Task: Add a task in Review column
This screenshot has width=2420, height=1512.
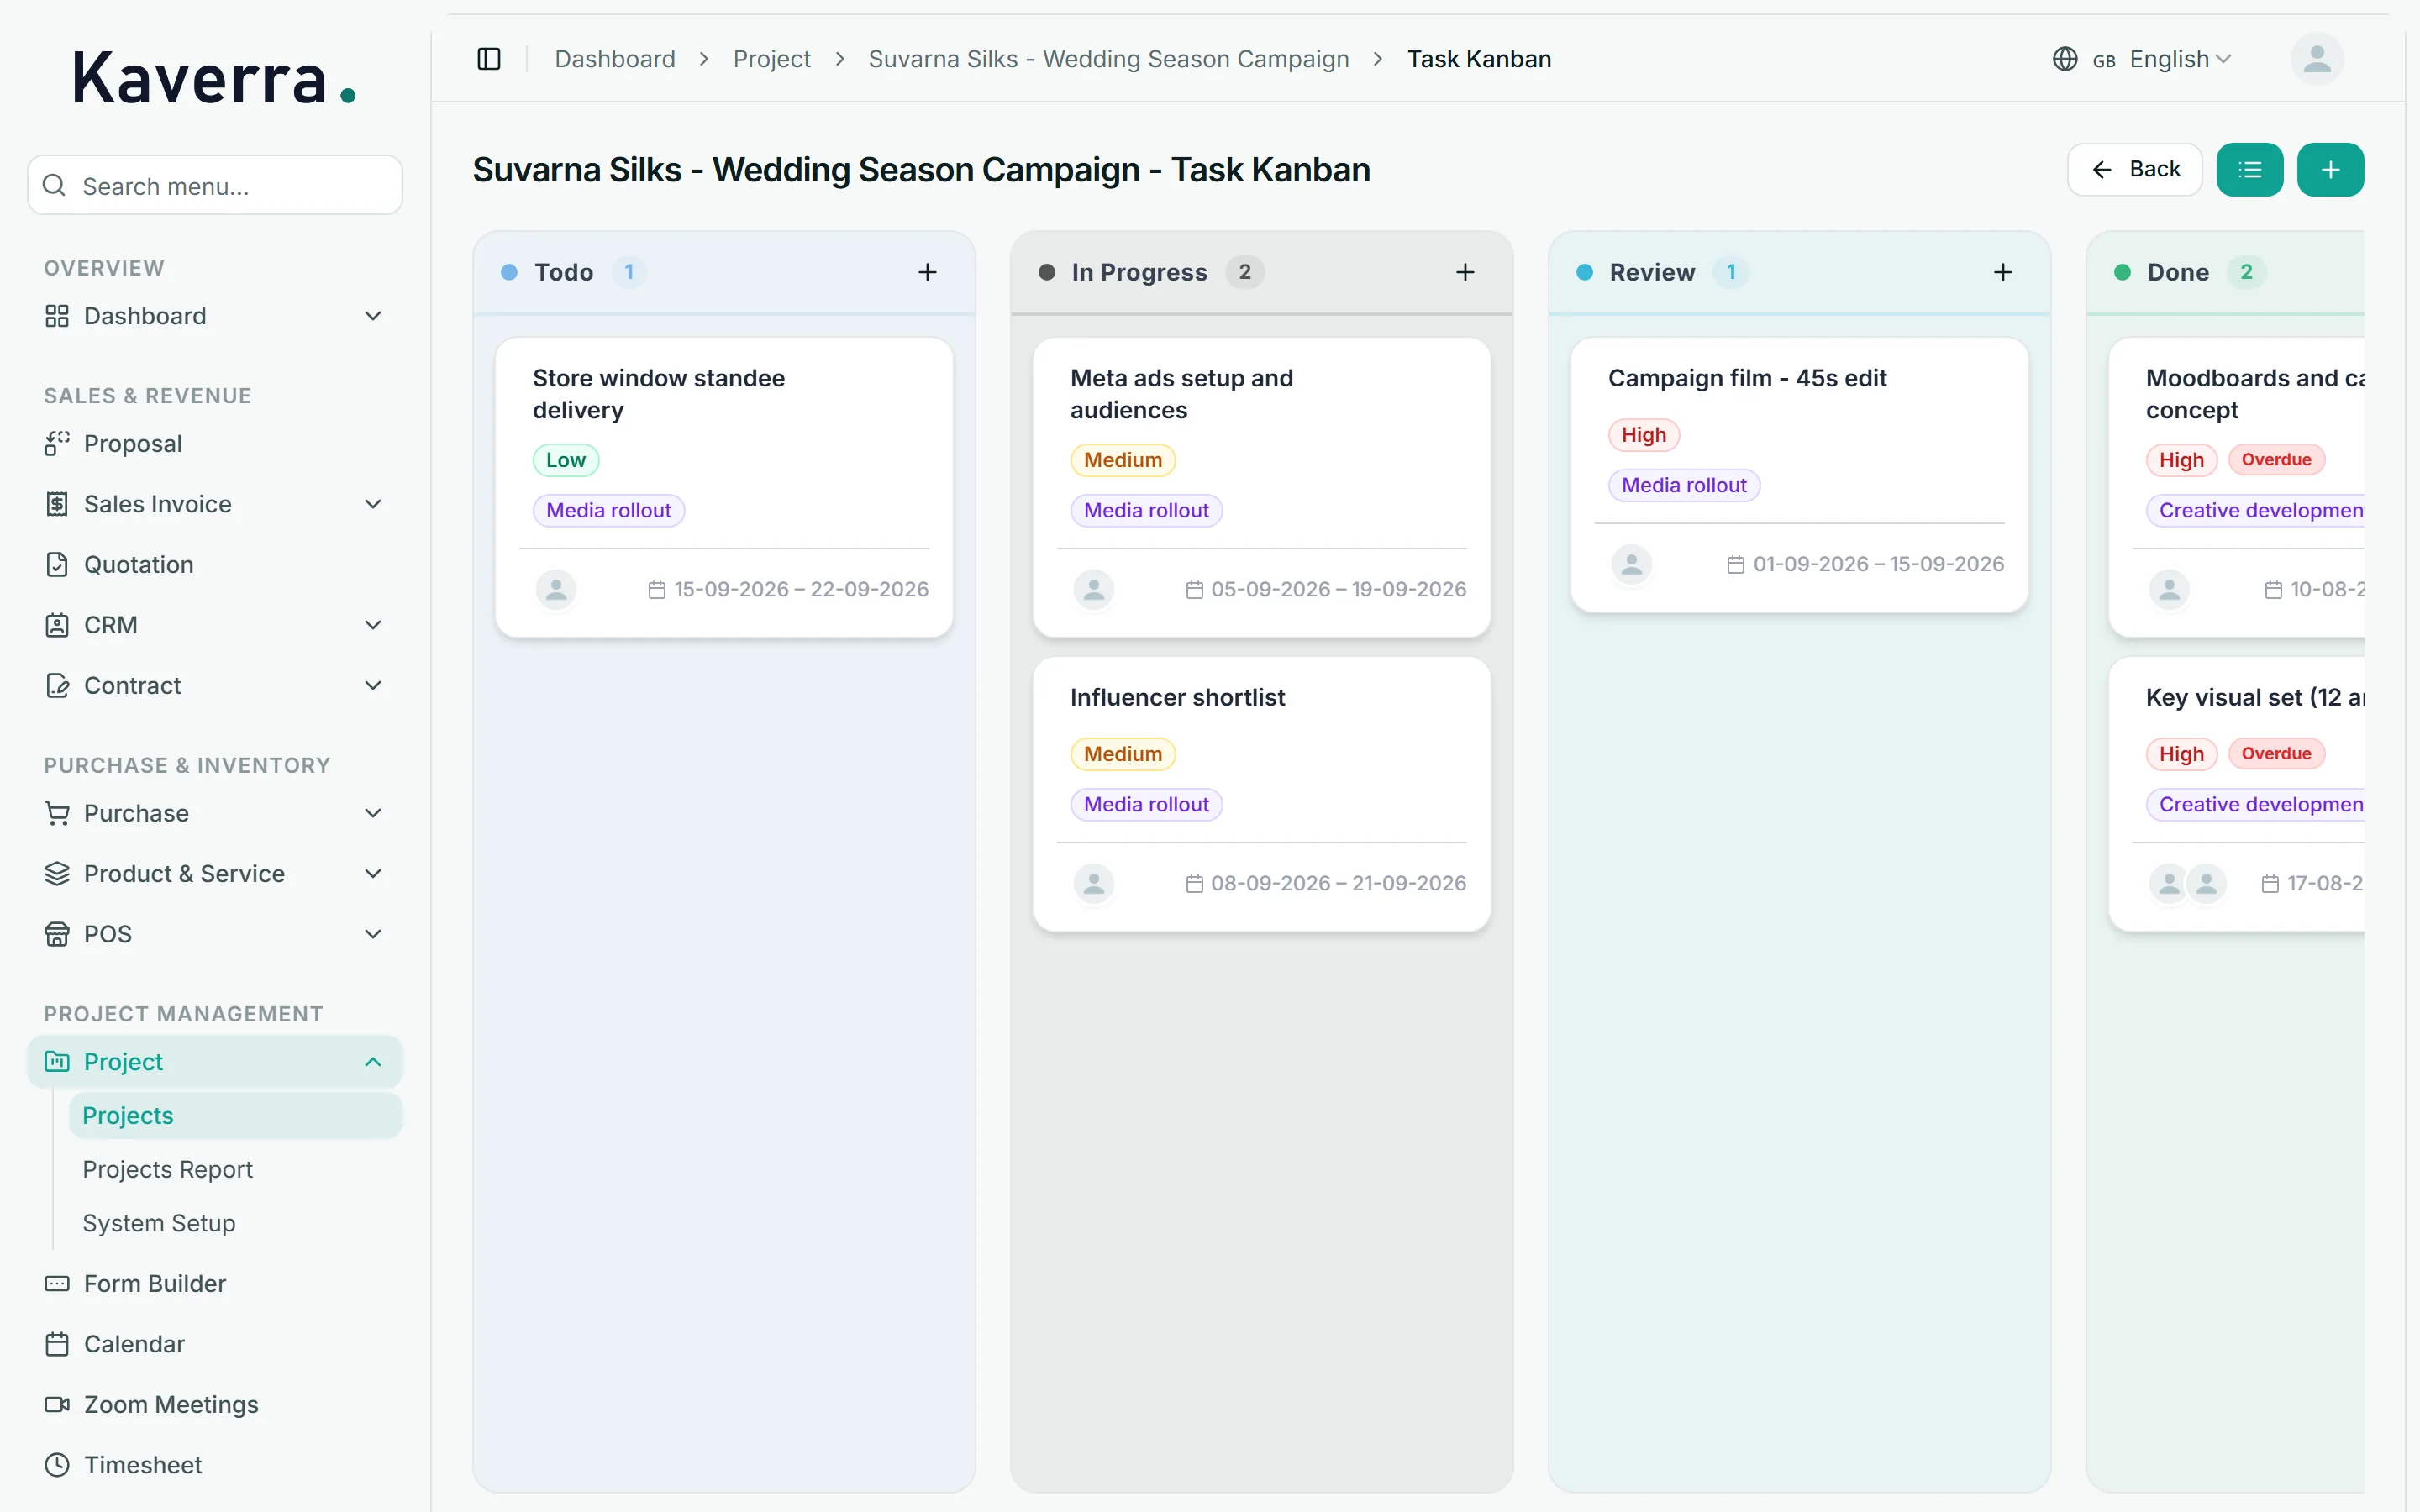Action: pyautogui.click(x=2002, y=272)
